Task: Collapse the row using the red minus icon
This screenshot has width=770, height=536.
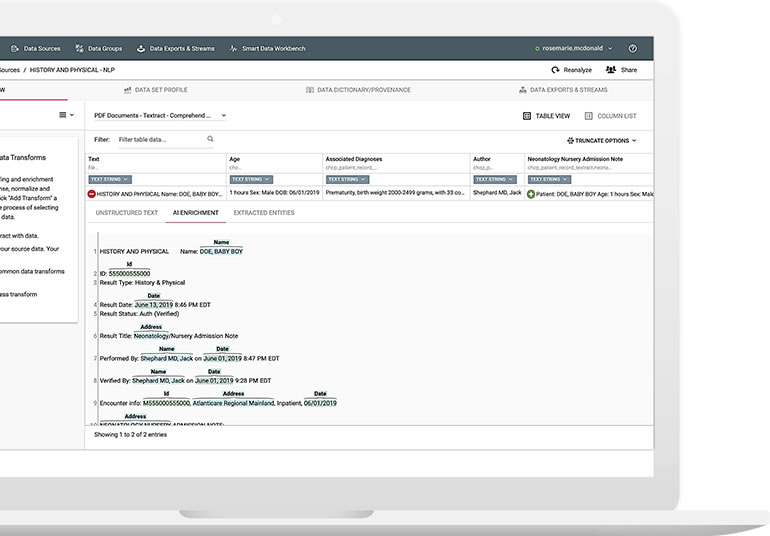Action: [x=91, y=194]
